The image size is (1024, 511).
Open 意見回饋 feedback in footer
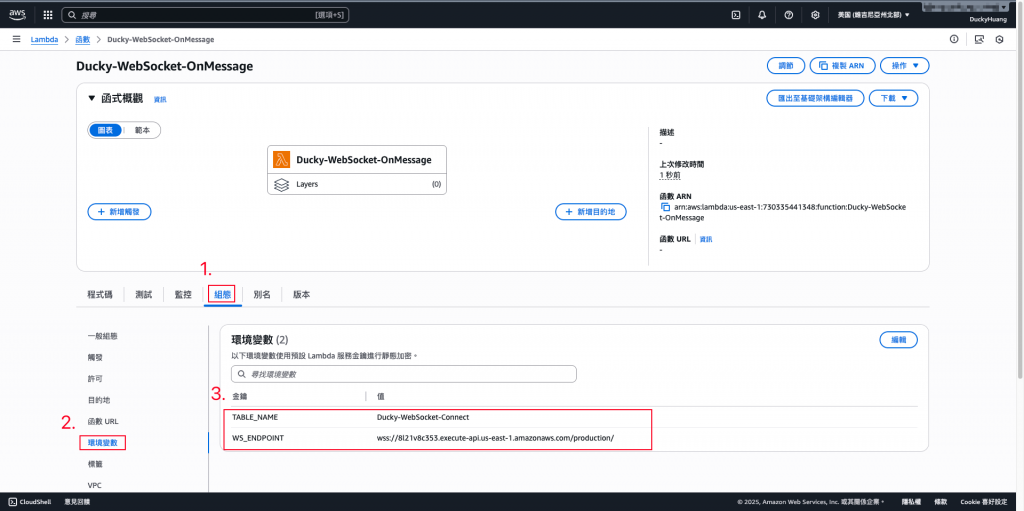pyautogui.click(x=77, y=502)
